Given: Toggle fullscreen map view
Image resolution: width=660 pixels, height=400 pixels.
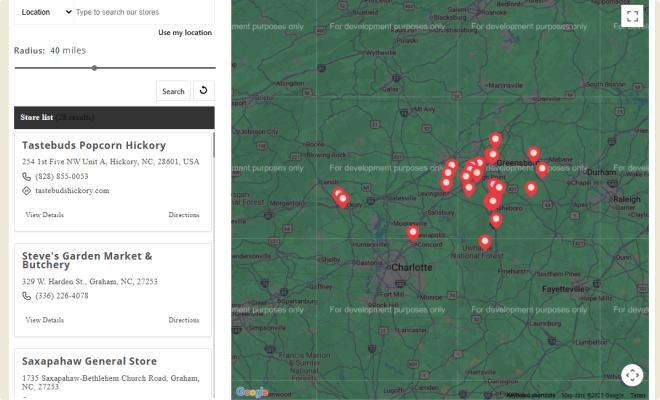Looking at the screenshot, I should (x=631, y=15).
